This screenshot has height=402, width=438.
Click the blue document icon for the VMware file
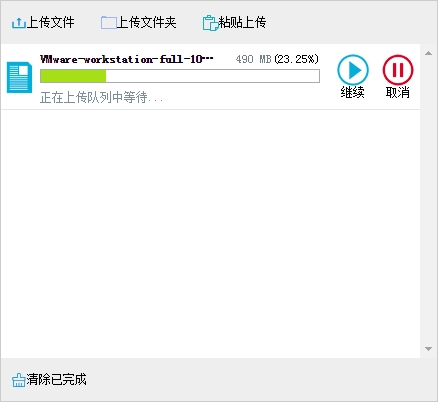[x=19, y=77]
